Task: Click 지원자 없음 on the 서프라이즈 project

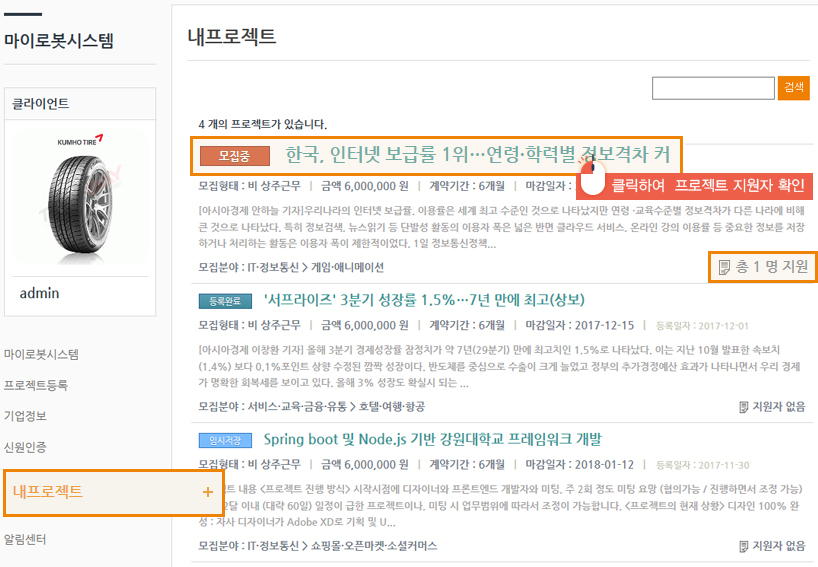Action: click(771, 407)
